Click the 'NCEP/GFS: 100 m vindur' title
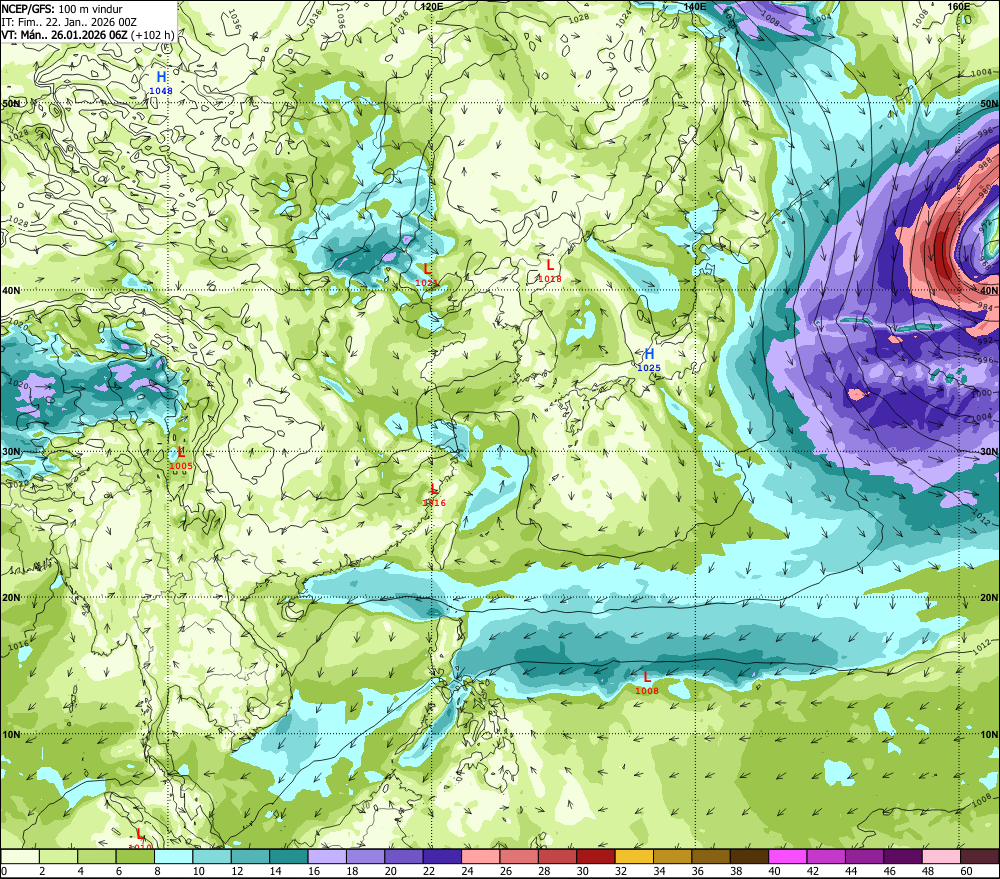 click(62, 9)
